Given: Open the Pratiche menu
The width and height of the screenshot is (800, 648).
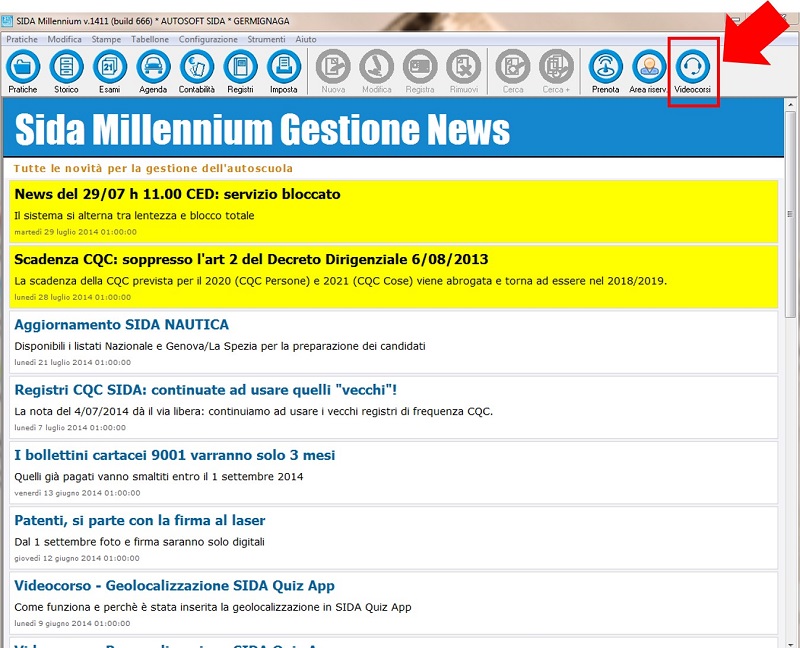Looking at the screenshot, I should coord(22,39).
